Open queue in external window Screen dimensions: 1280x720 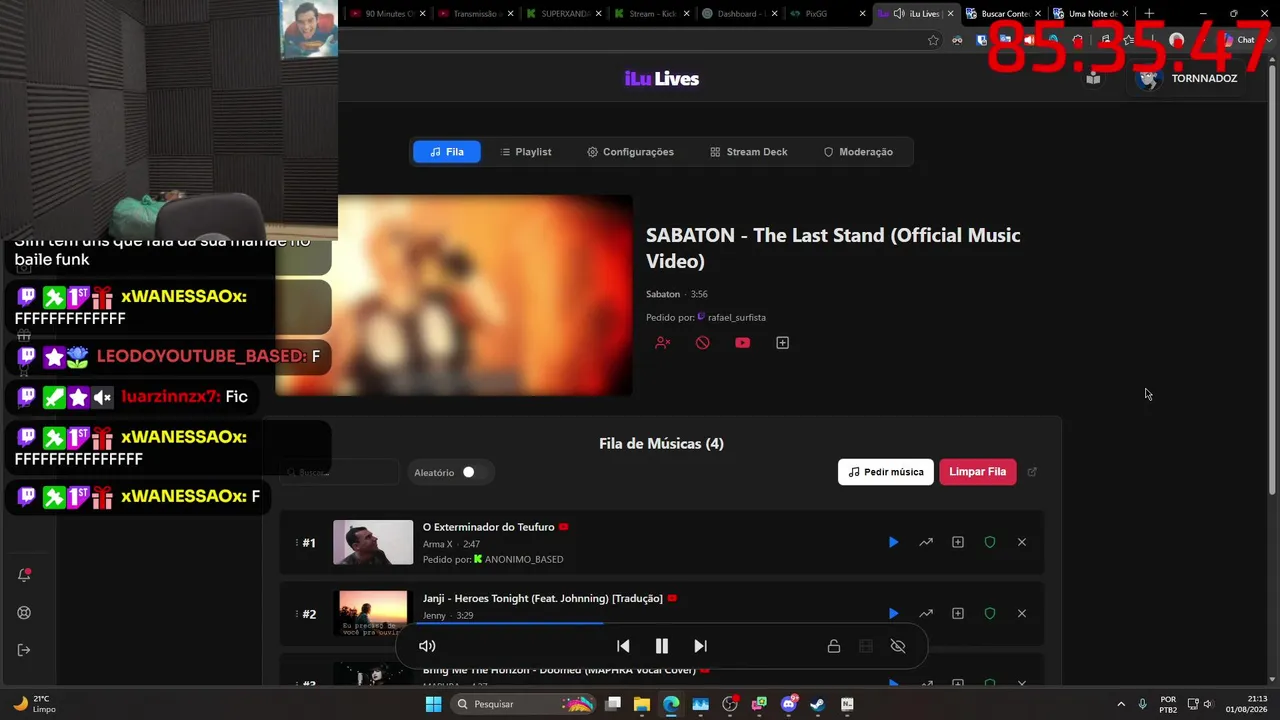[x=1033, y=472]
